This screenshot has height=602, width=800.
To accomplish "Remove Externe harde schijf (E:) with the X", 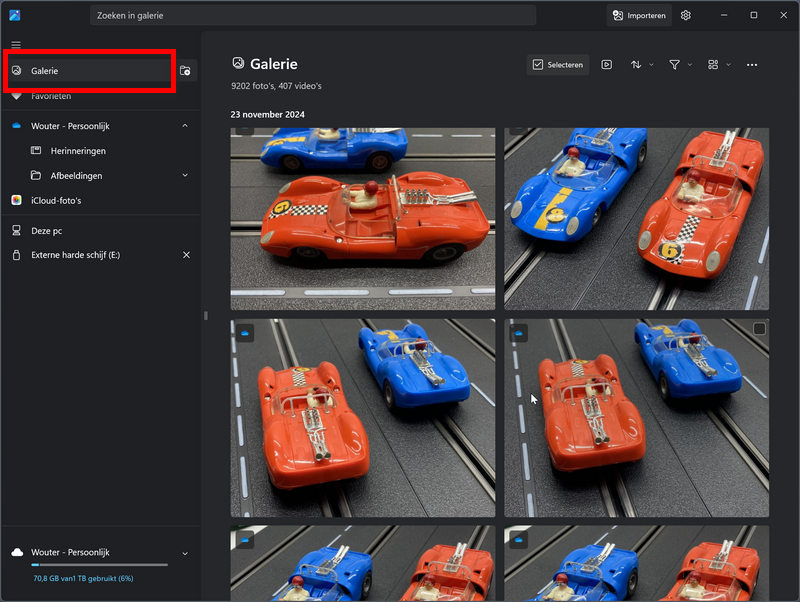I will [186, 255].
